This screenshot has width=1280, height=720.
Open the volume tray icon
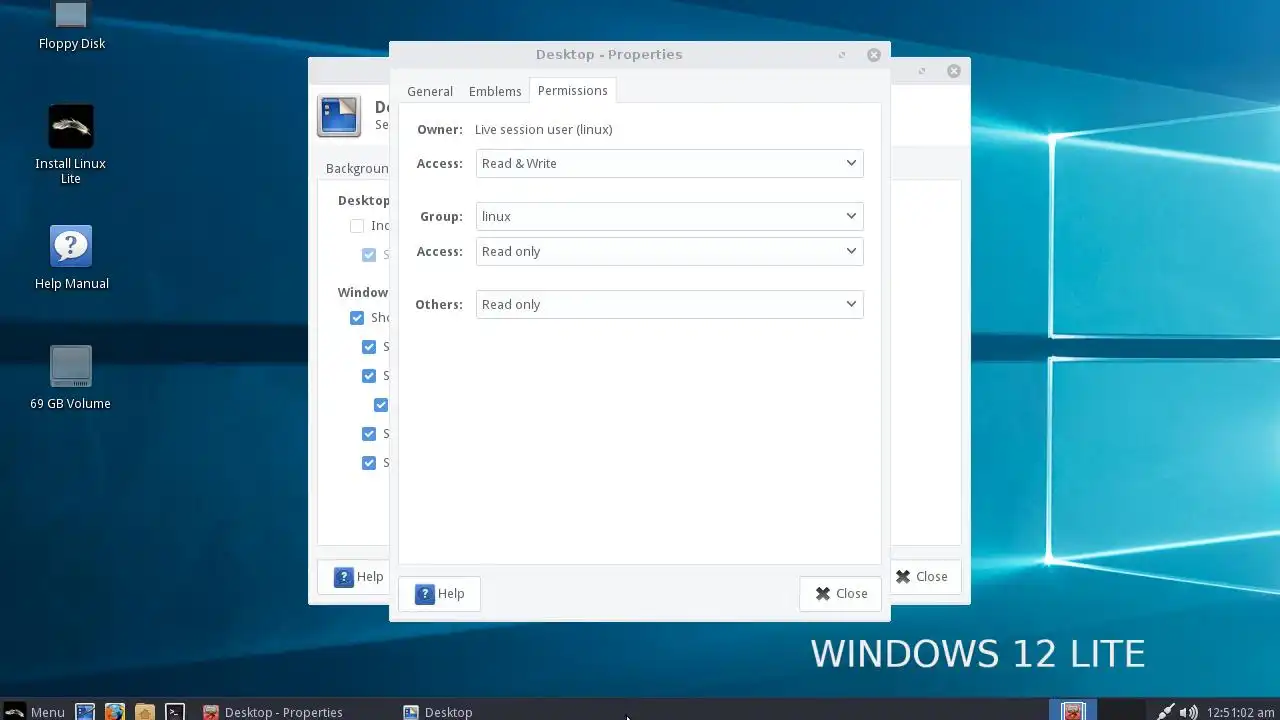(x=1189, y=712)
